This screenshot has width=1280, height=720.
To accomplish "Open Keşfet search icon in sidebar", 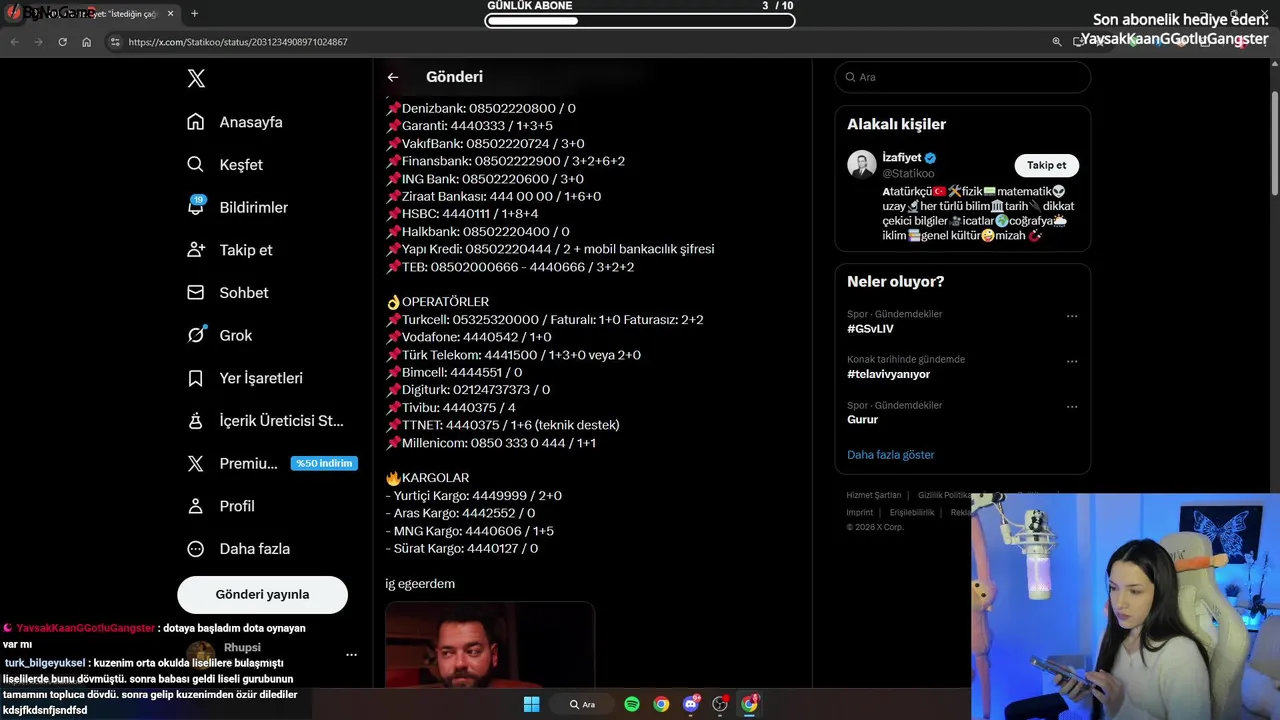I will click(x=196, y=165).
